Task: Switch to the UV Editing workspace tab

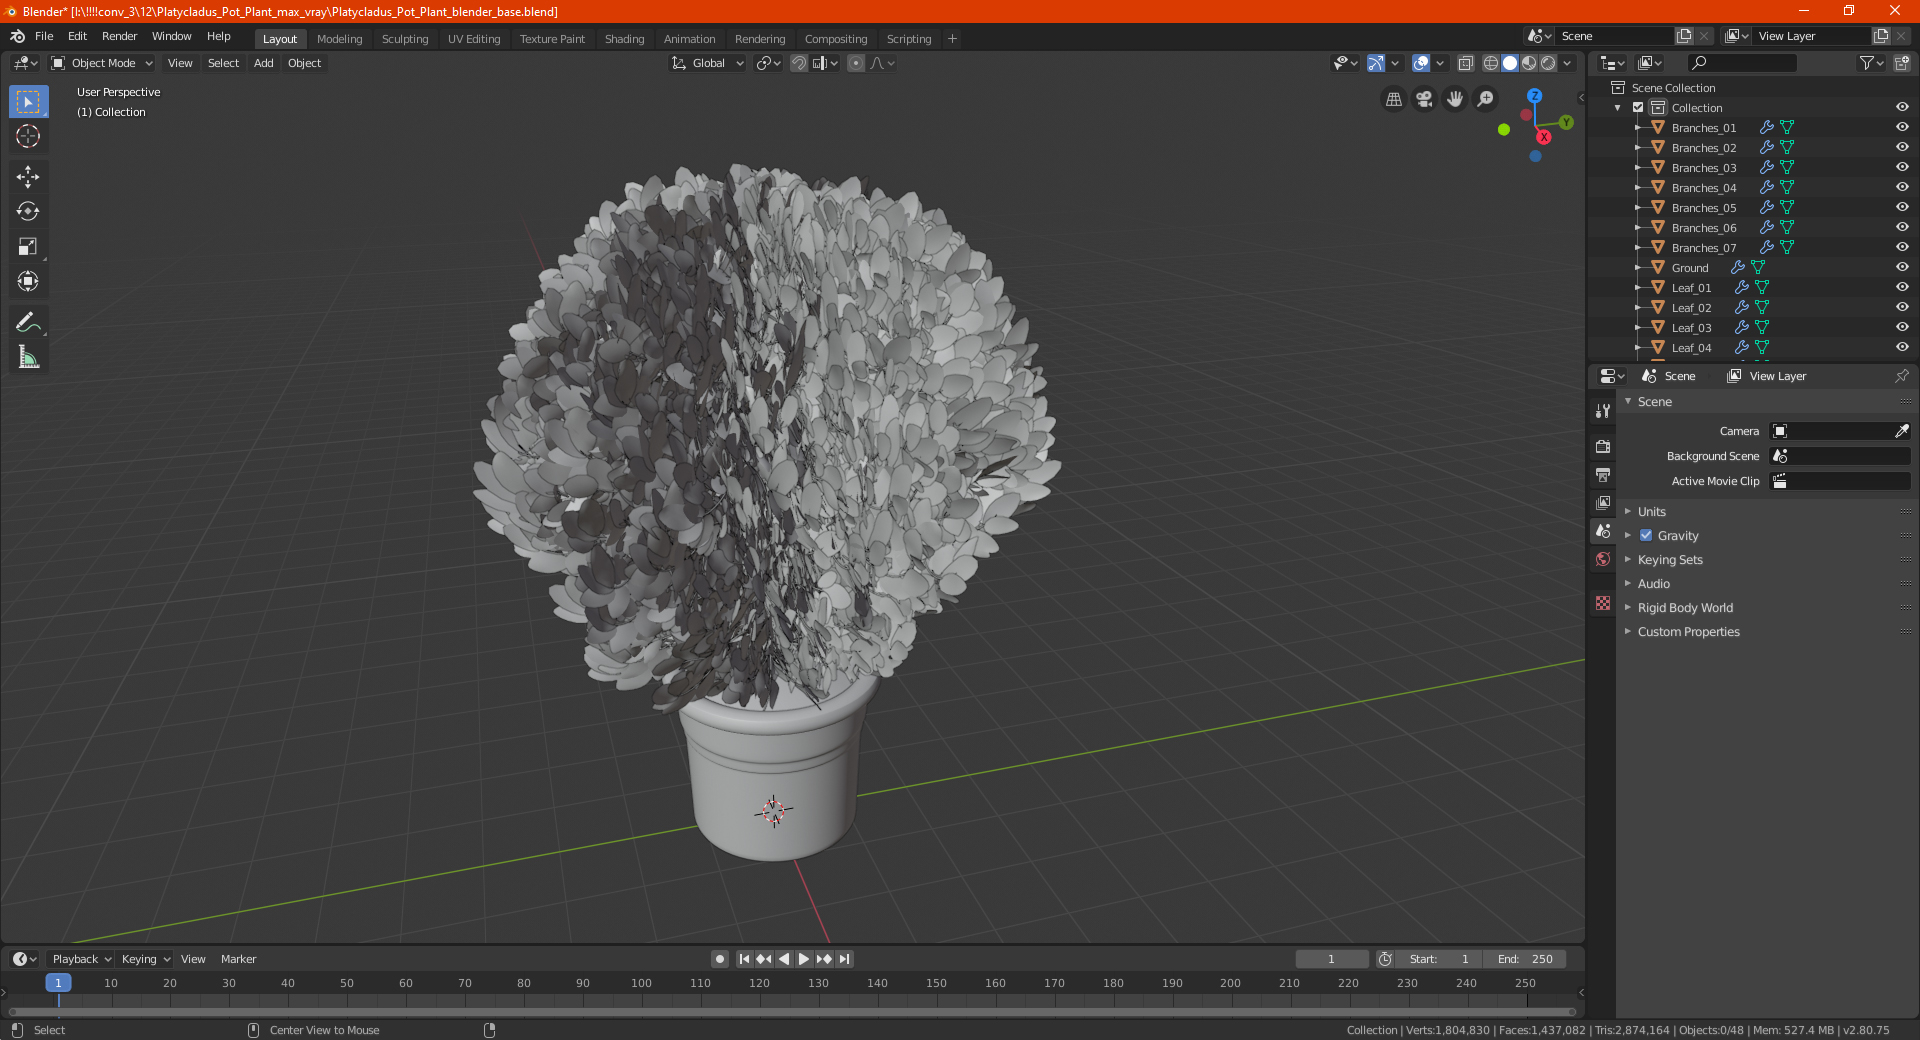Action: (x=474, y=39)
